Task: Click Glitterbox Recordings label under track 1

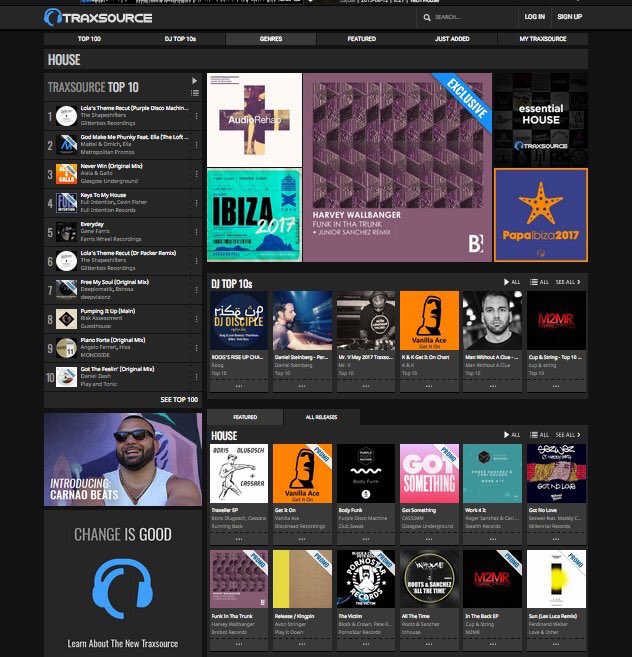Action: pyautogui.click(x=108, y=123)
